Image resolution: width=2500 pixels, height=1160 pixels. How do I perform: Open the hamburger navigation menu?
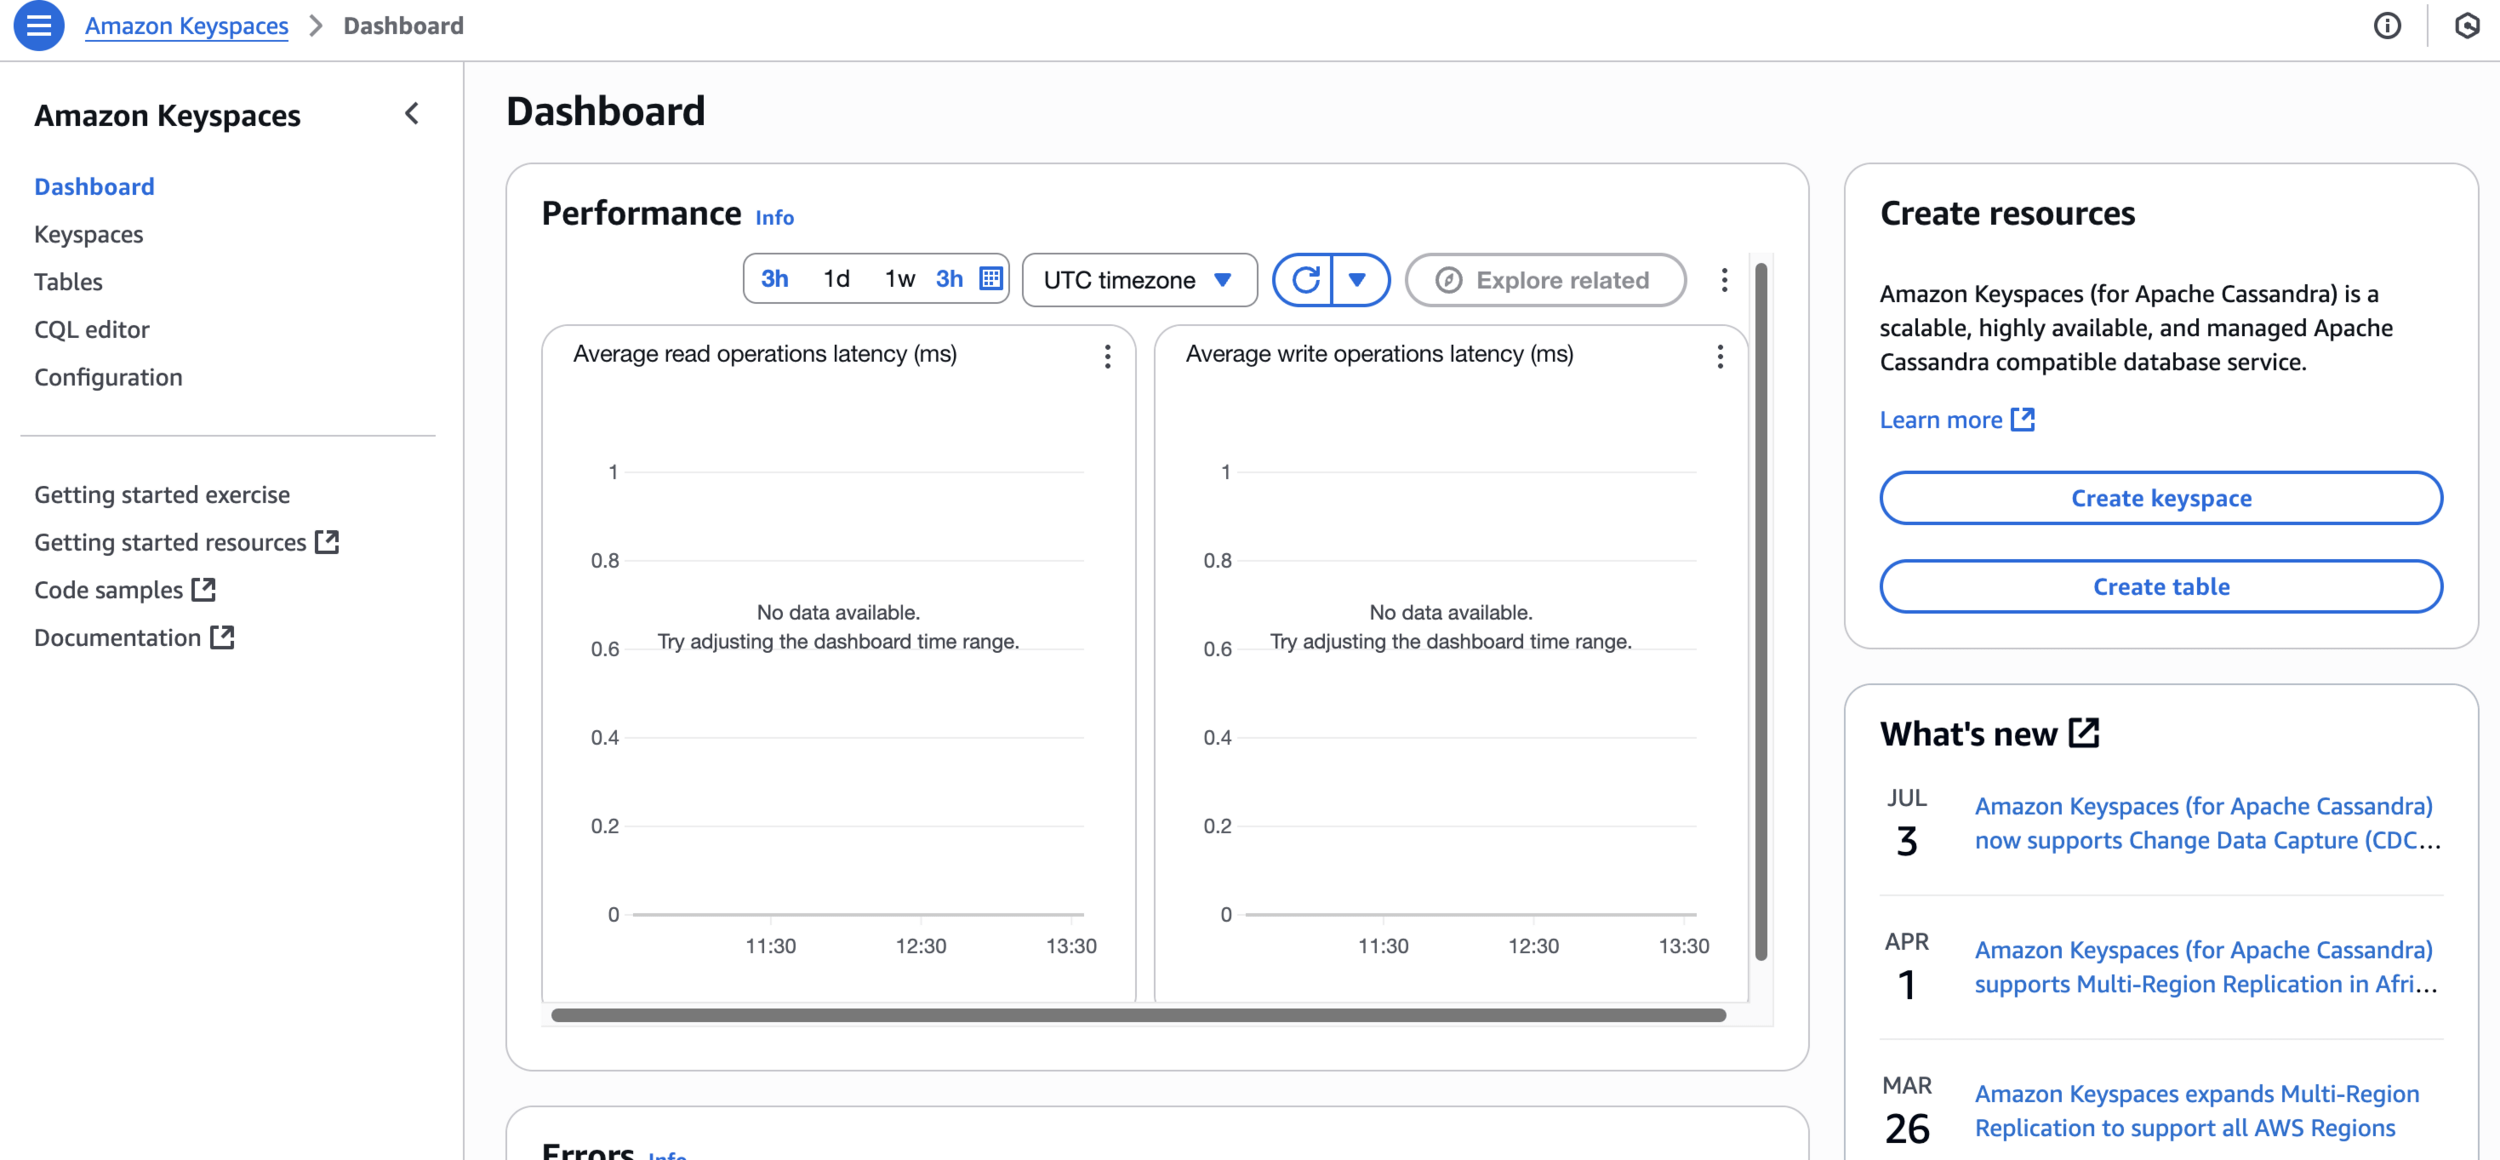pos(39,26)
